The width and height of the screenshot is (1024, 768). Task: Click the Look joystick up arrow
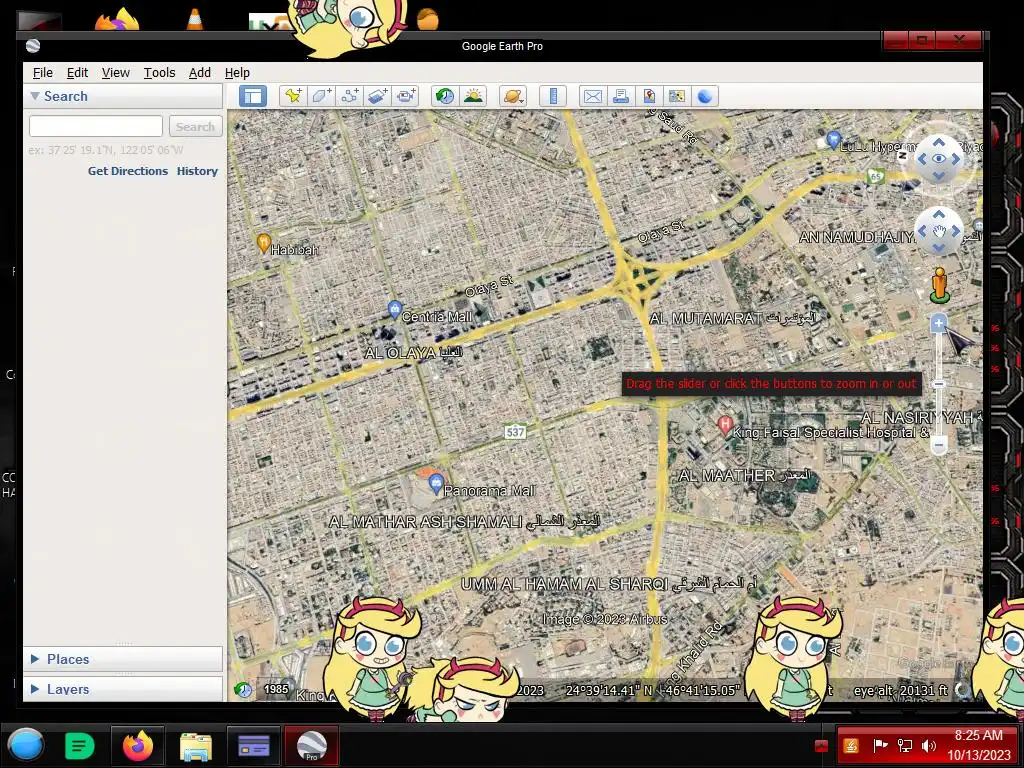938,142
